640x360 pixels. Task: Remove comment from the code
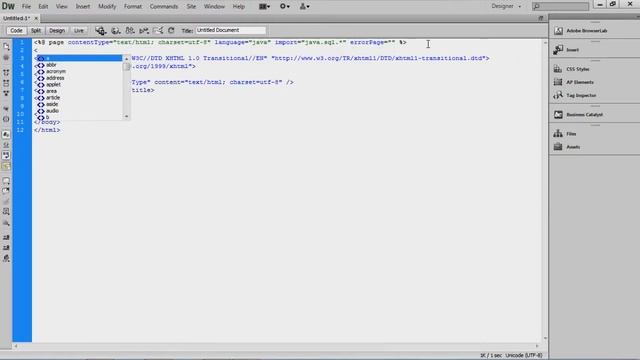tap(6, 191)
